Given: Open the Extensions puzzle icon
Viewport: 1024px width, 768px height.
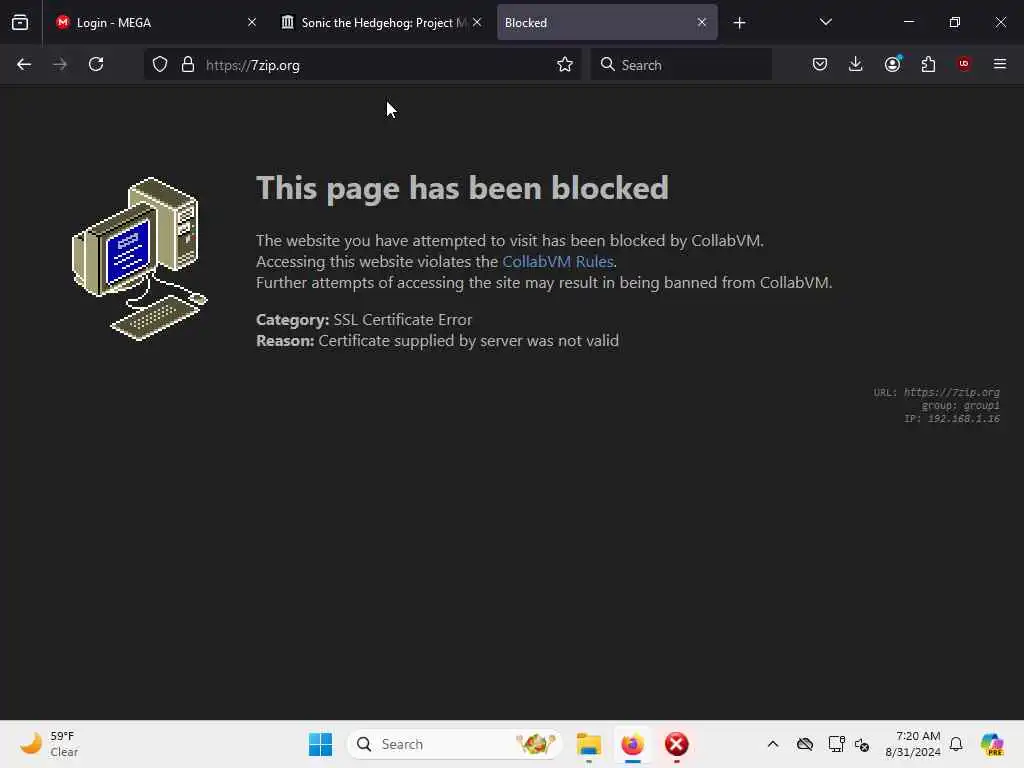Looking at the screenshot, I should click(928, 64).
